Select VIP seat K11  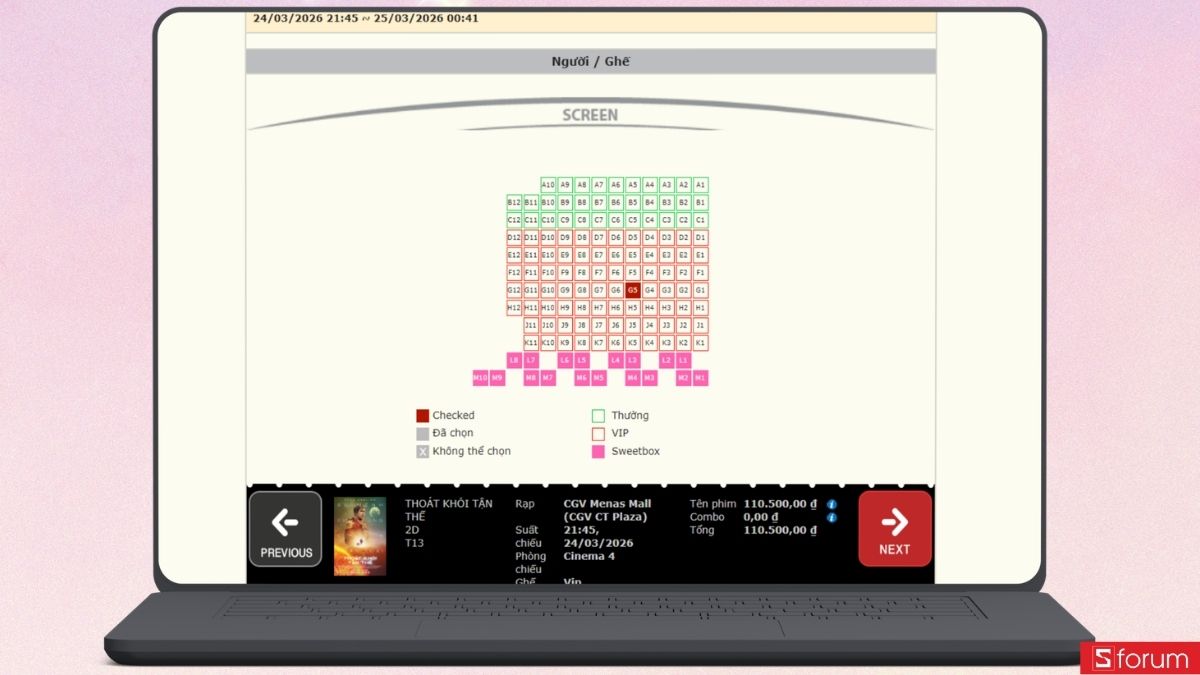pyautogui.click(x=531, y=342)
